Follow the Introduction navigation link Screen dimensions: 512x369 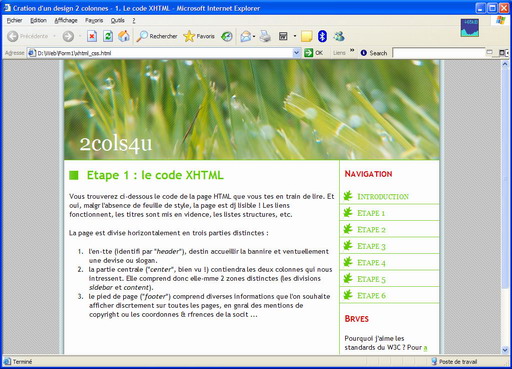[x=383, y=197]
